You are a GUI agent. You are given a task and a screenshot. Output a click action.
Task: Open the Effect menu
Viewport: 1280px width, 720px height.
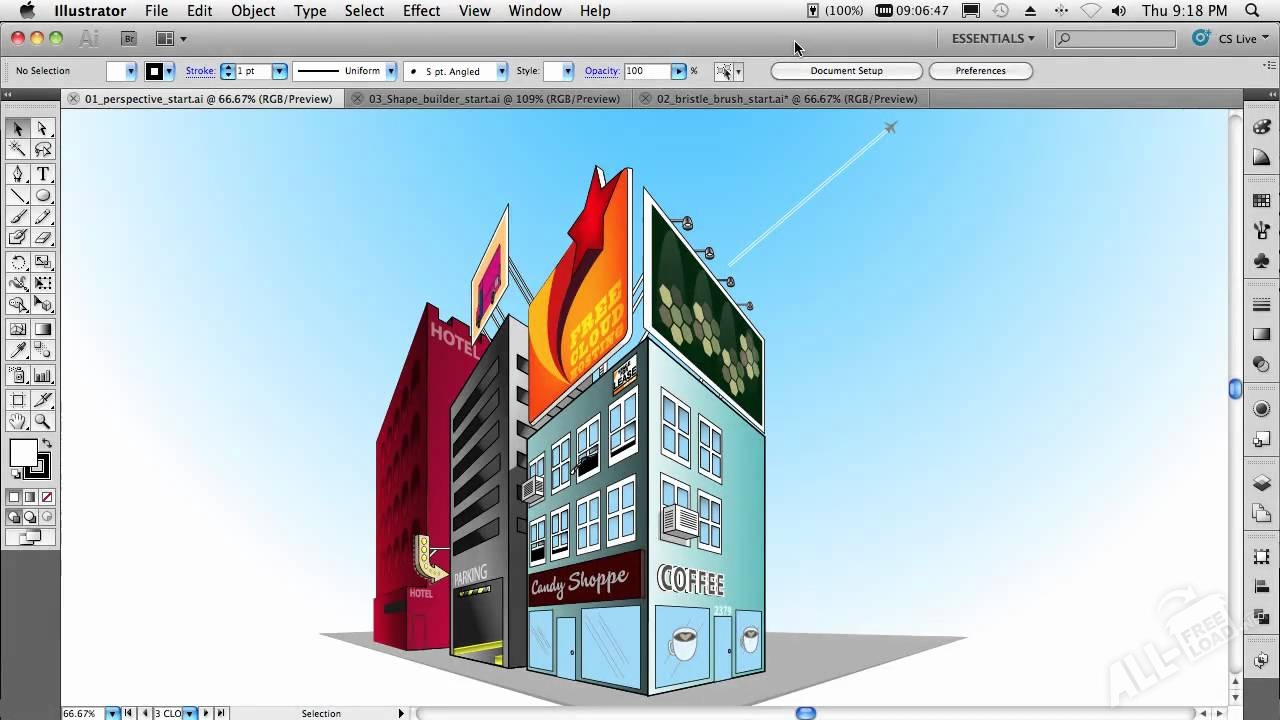pos(421,11)
